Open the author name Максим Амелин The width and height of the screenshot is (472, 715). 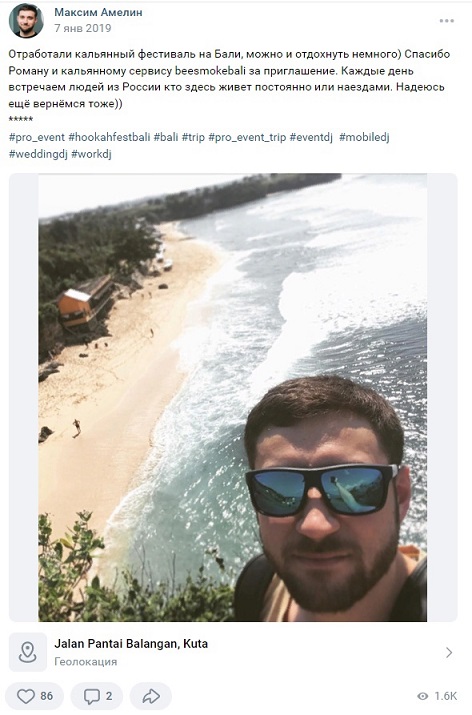click(99, 12)
